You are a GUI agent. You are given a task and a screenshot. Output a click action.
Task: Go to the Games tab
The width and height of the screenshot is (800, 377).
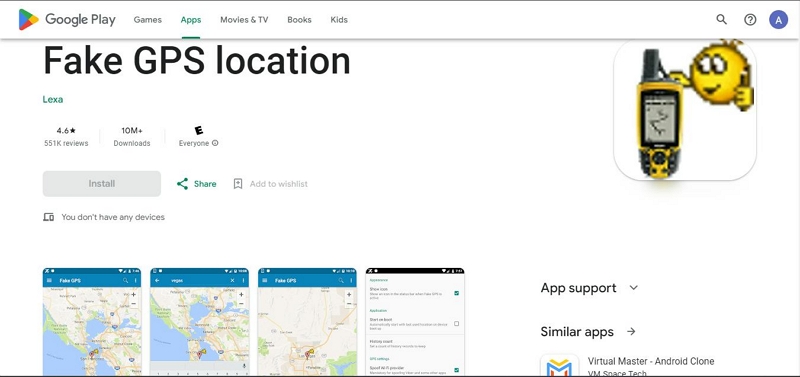tap(147, 20)
